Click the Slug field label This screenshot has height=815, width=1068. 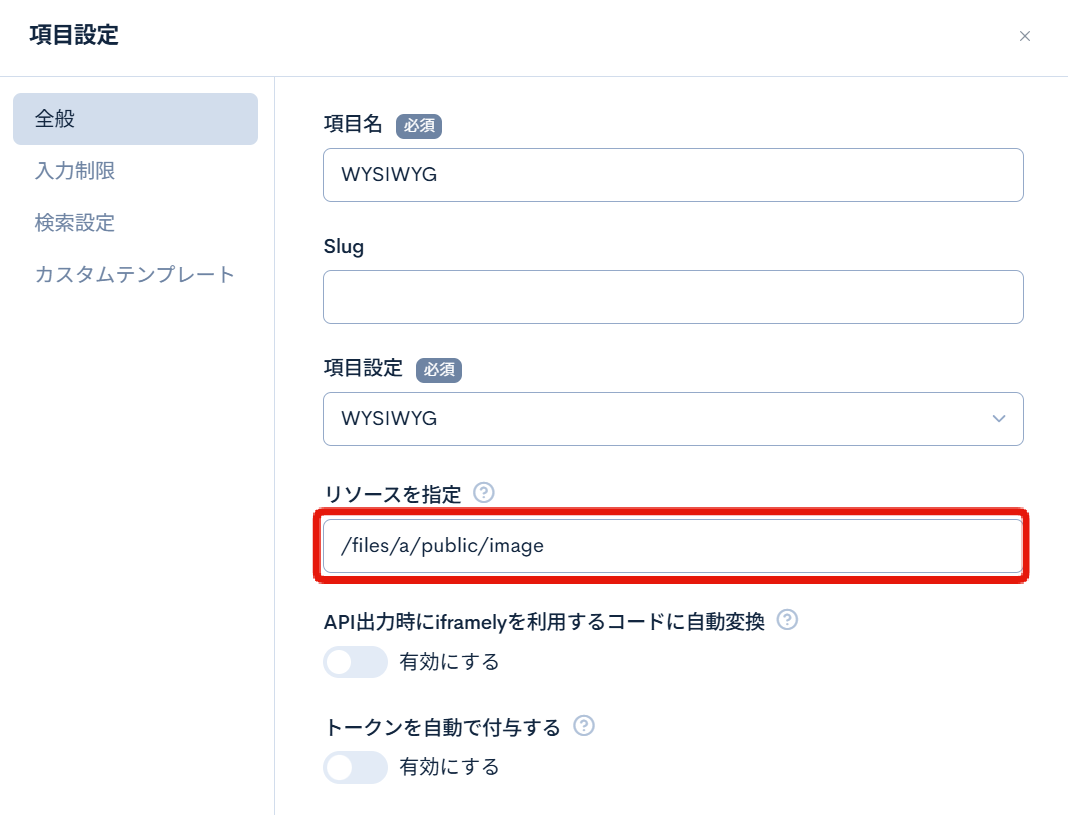(344, 247)
